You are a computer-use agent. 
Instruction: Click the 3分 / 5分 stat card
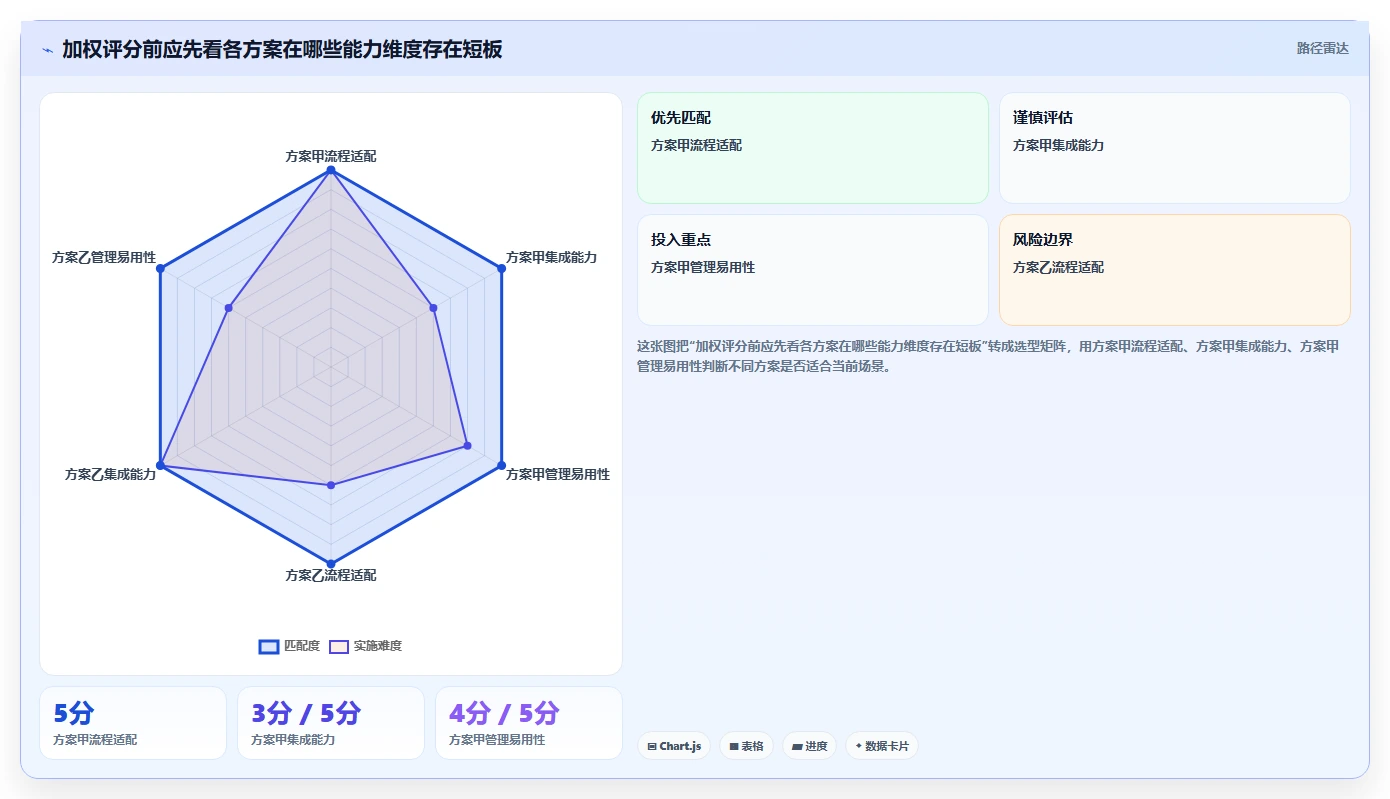click(x=331, y=723)
